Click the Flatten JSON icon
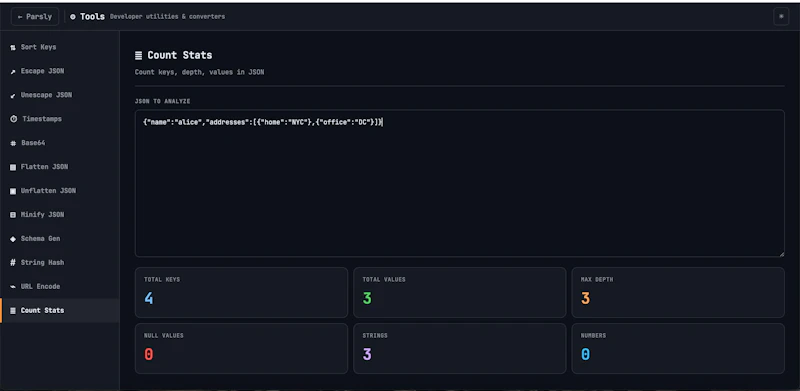 click(x=13, y=167)
